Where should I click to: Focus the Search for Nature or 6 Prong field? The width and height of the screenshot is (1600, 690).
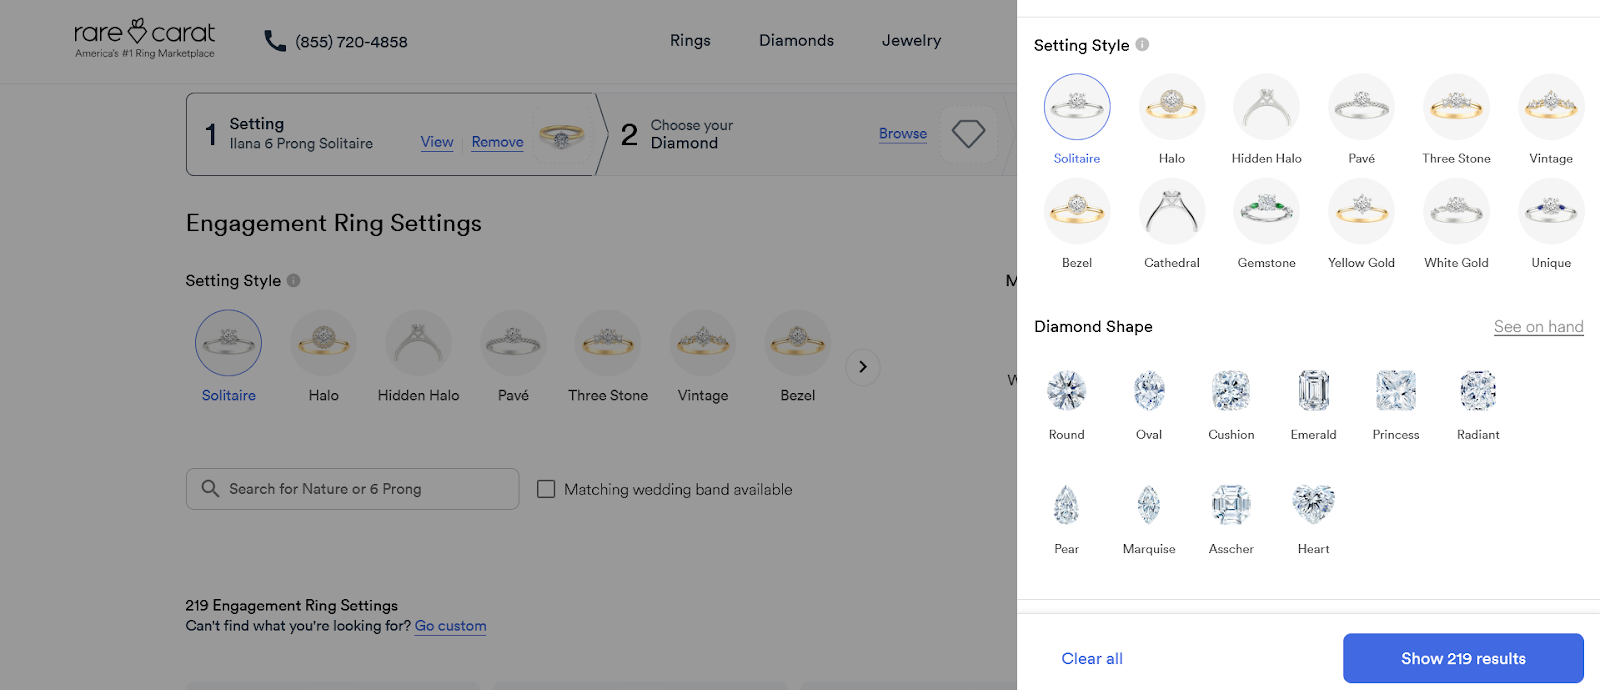pos(352,489)
